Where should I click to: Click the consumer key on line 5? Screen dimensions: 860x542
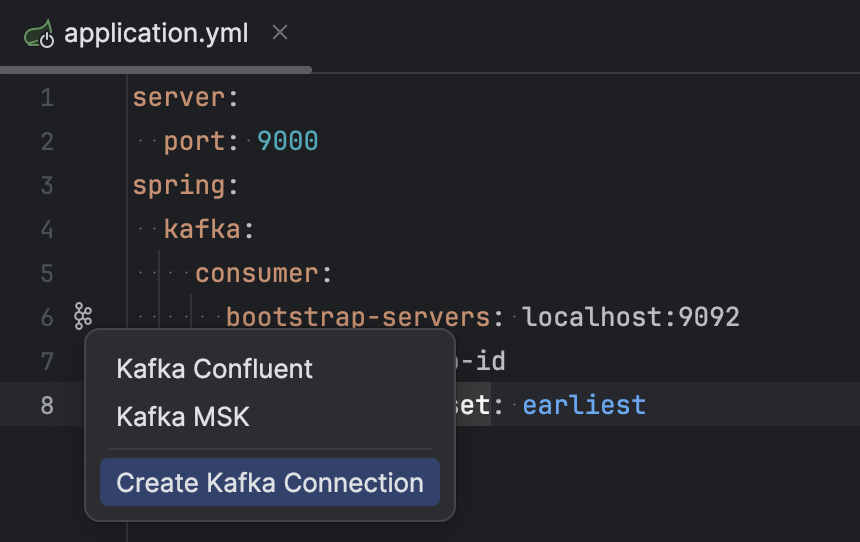[258, 274]
